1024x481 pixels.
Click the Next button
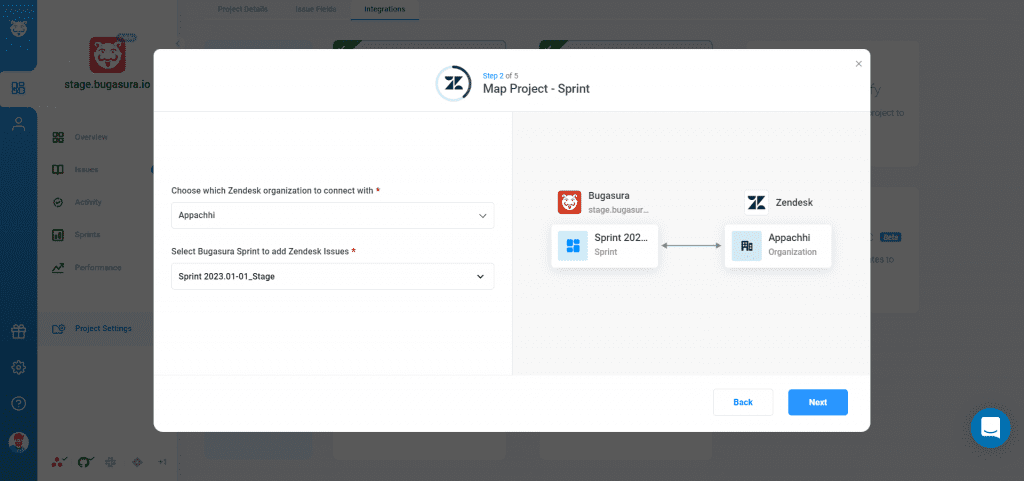[x=818, y=402]
